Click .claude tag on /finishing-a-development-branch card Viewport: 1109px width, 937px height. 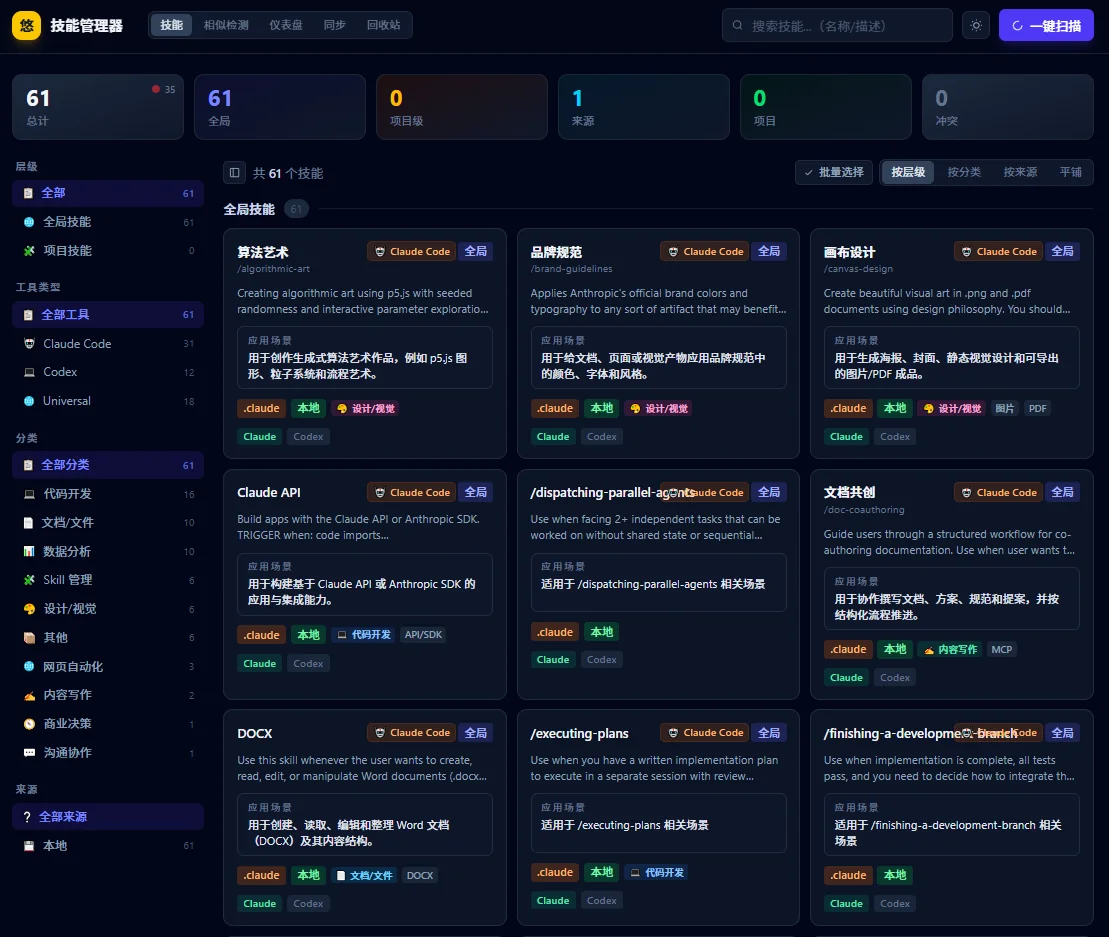[x=848, y=875]
